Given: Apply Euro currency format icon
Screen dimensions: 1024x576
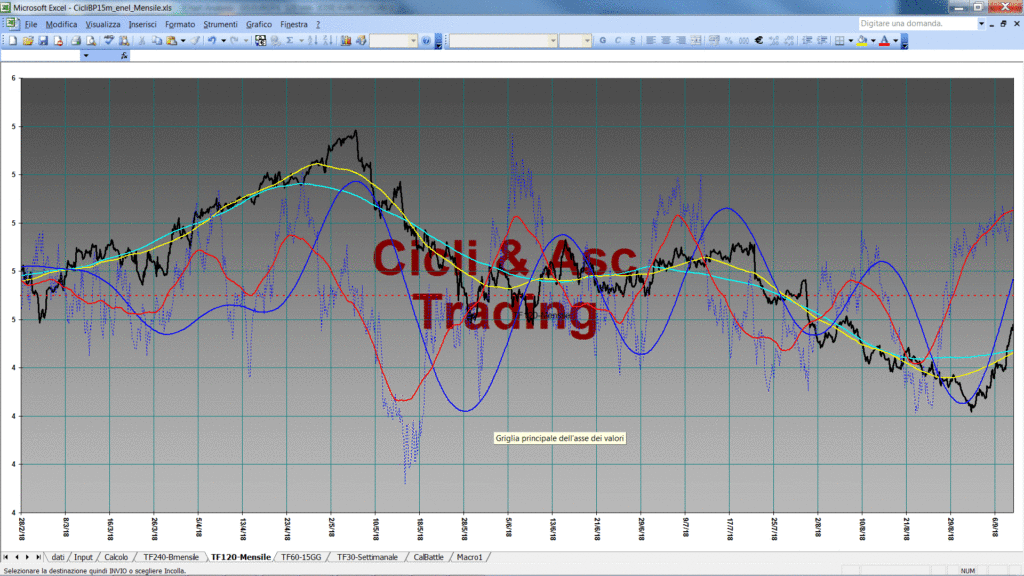Looking at the screenshot, I should [759, 40].
